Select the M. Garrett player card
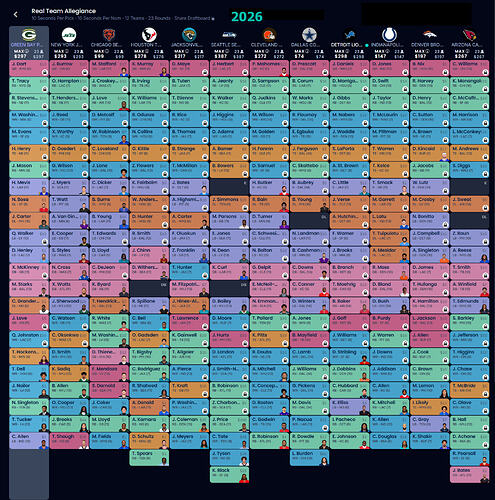 pos(389,204)
